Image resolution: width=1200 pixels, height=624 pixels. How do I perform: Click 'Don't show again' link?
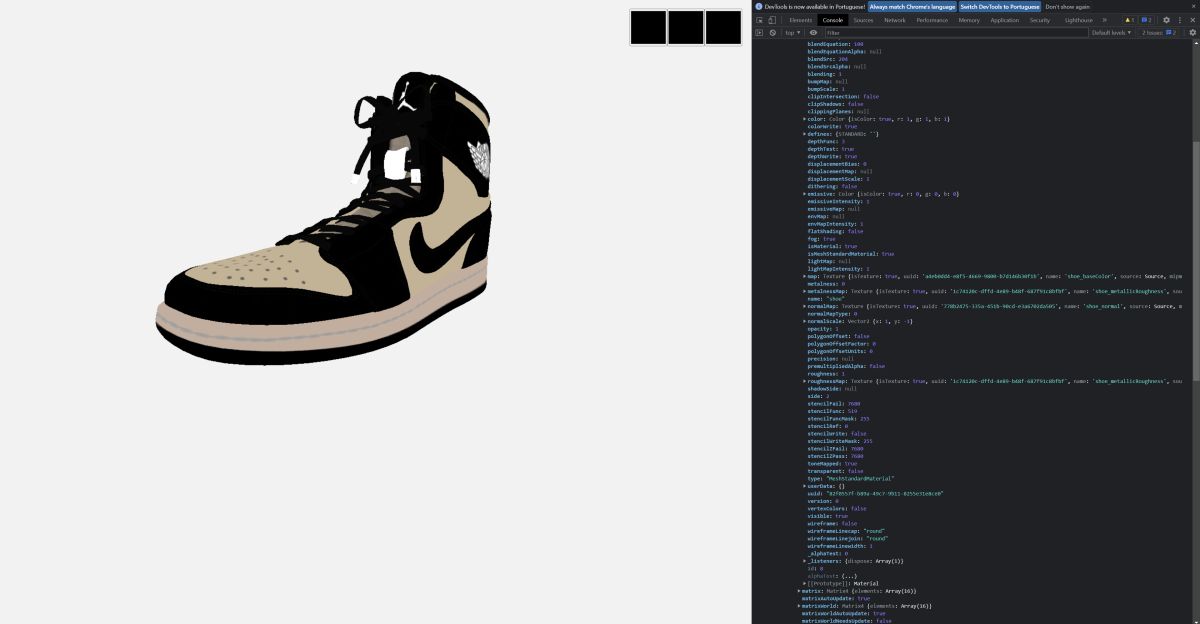pyautogui.click(x=1067, y=6)
